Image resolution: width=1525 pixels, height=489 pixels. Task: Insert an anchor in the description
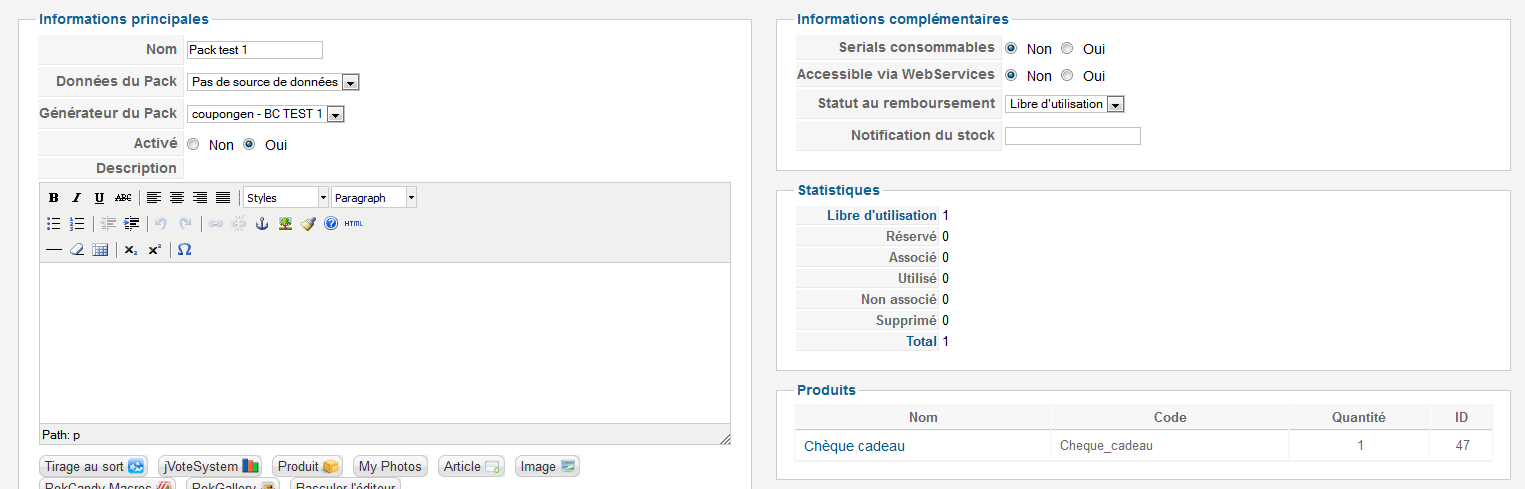263,224
